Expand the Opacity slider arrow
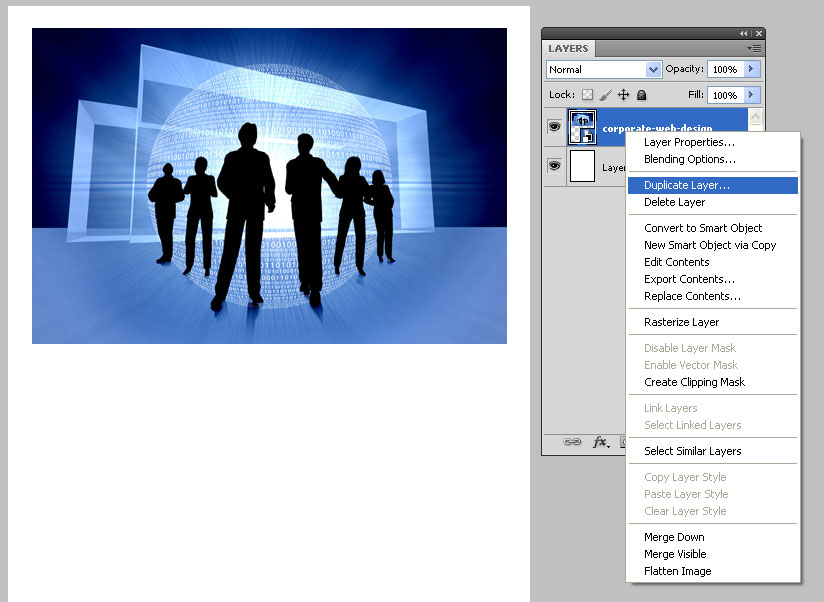Viewport: 824px width, 602px height. [752, 69]
